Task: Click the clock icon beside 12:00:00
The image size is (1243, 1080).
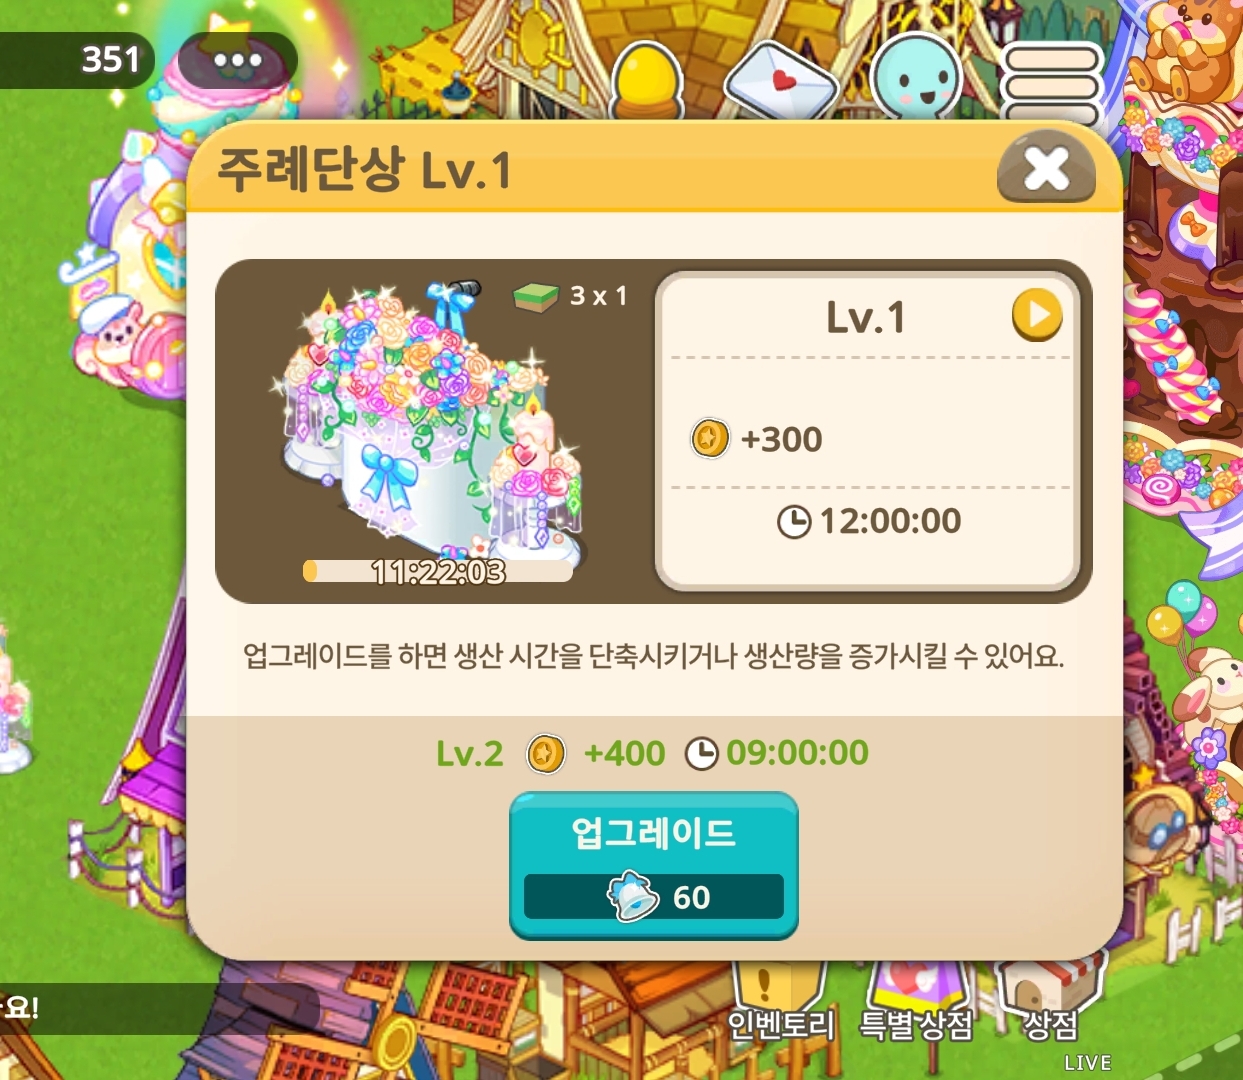Action: 794,521
